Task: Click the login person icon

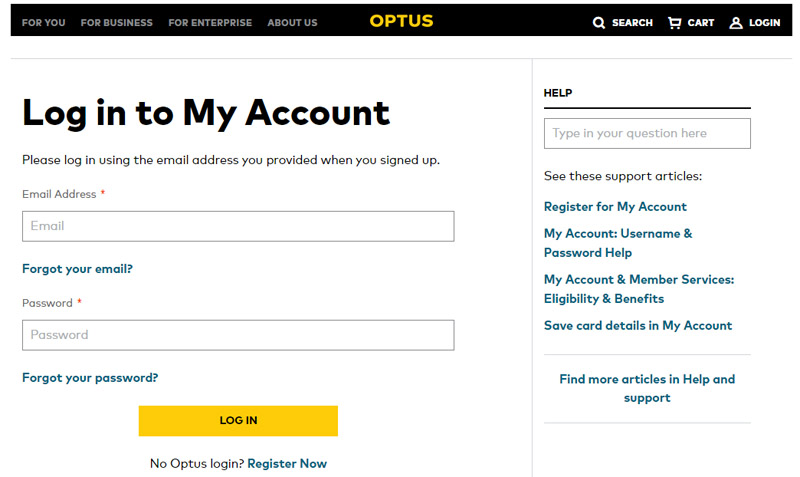Action: pyautogui.click(x=736, y=22)
